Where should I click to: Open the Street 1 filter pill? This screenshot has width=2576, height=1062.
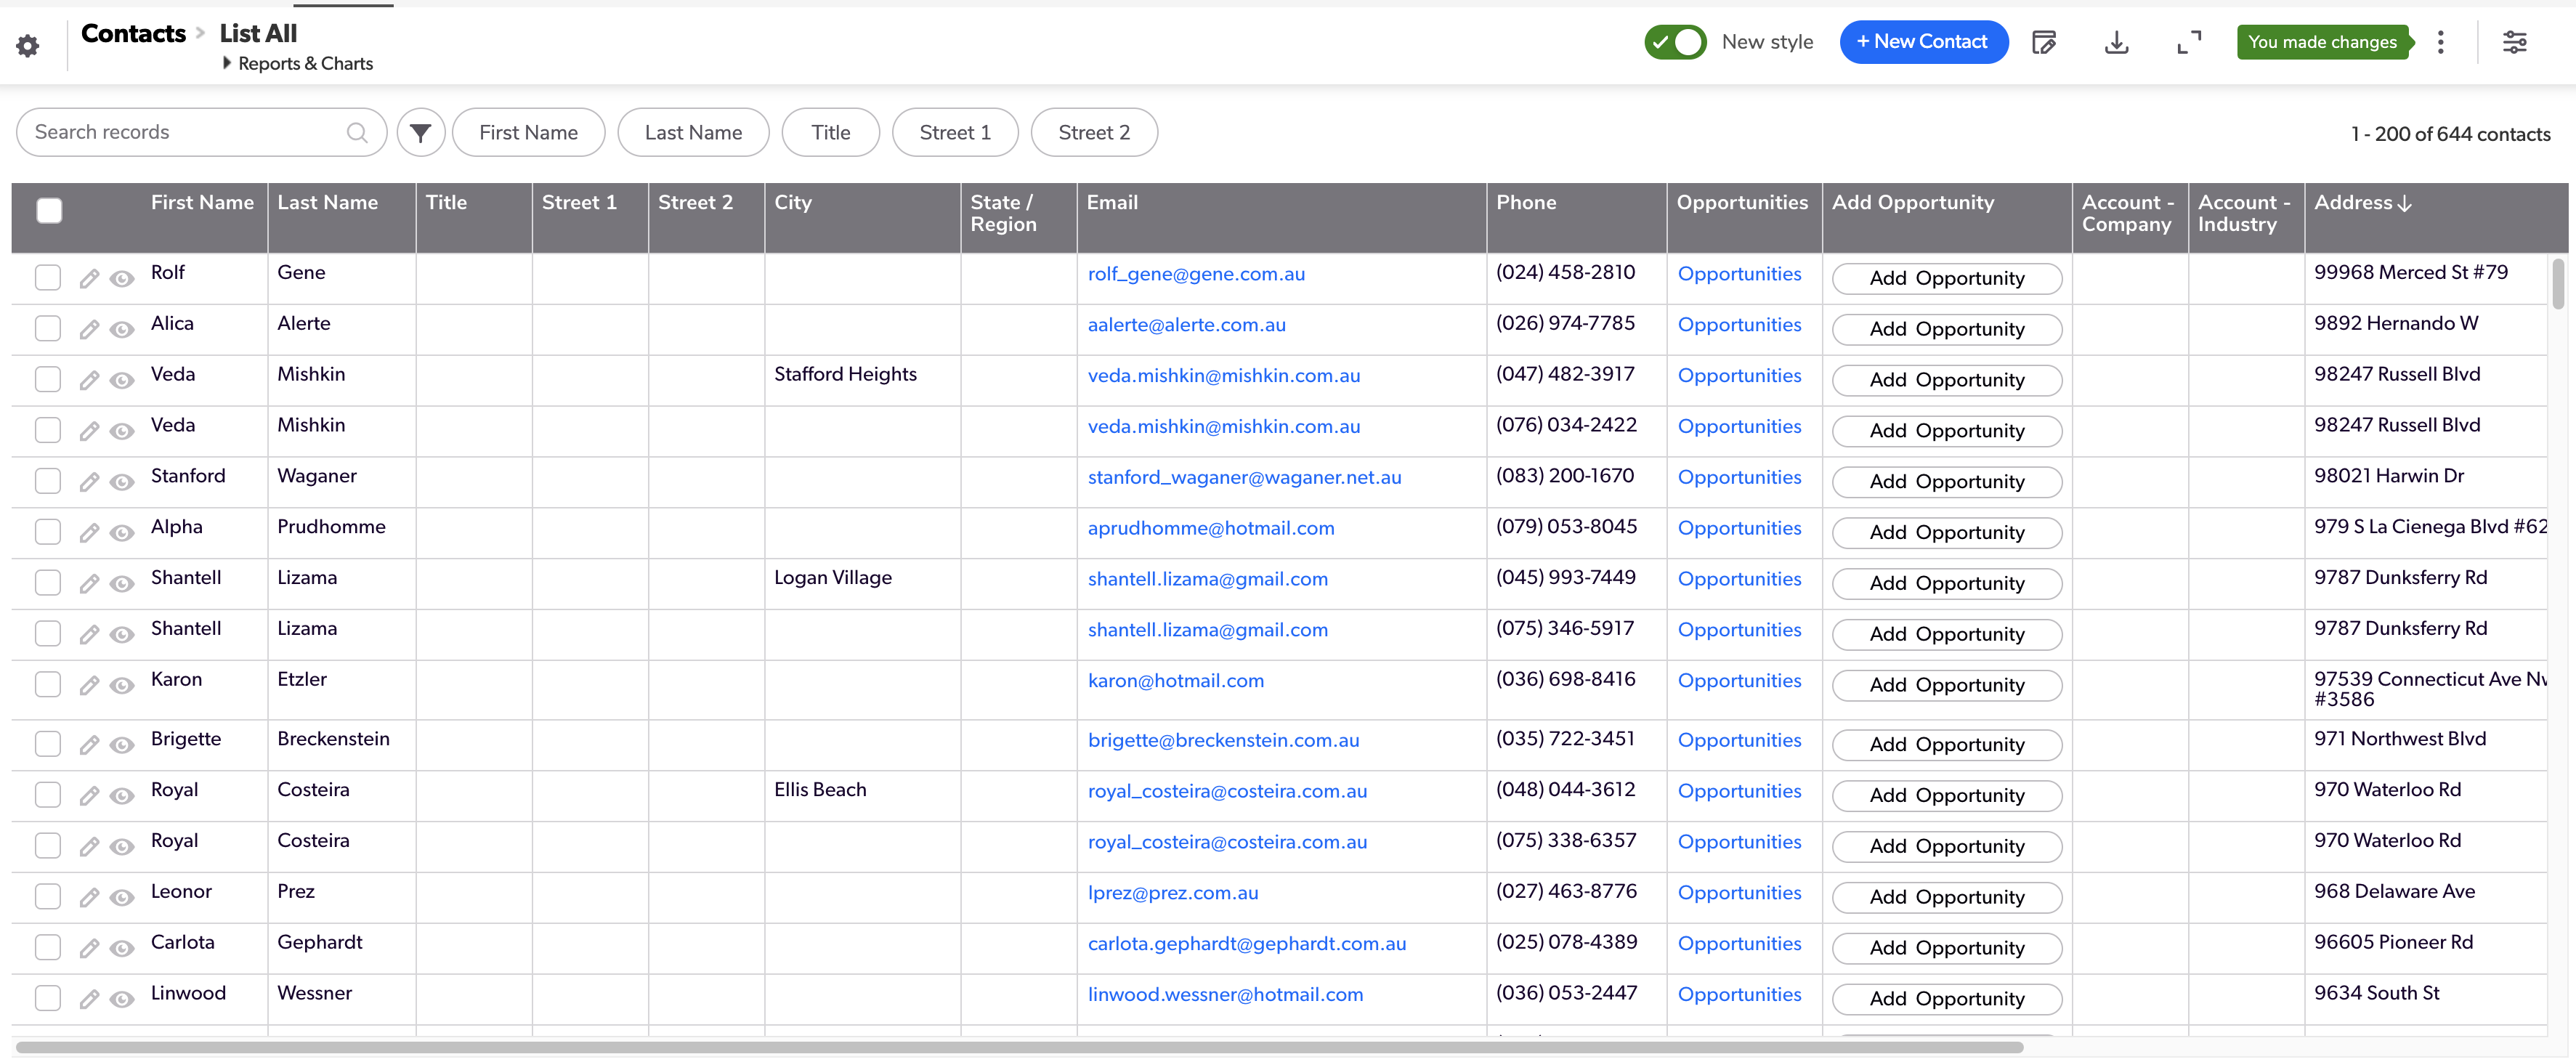955,132
